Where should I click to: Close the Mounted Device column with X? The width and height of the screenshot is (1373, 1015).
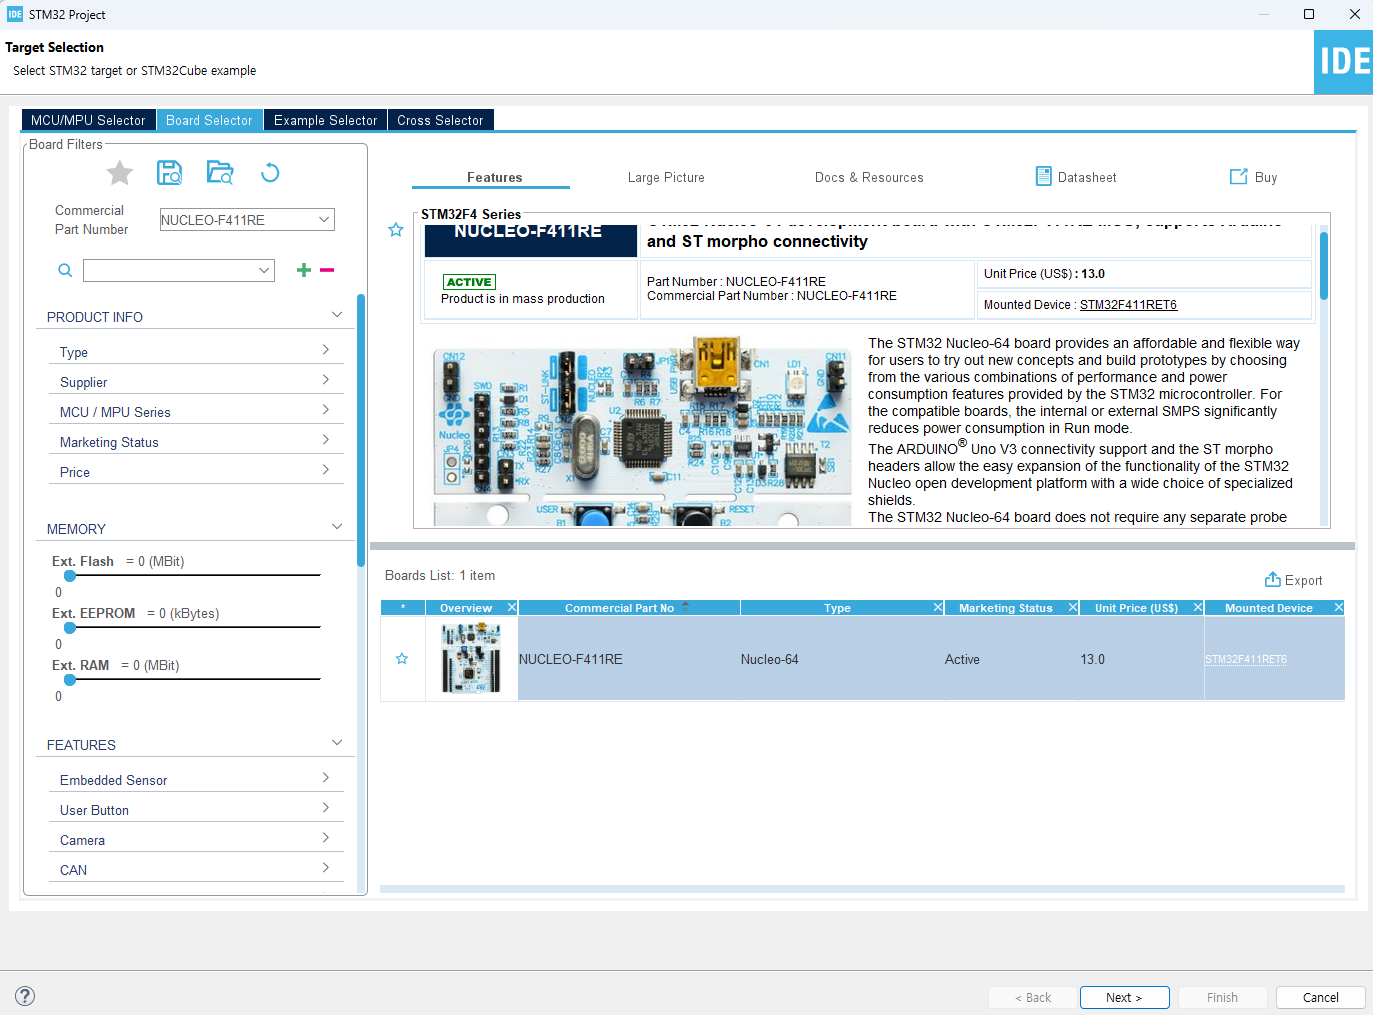point(1338,607)
